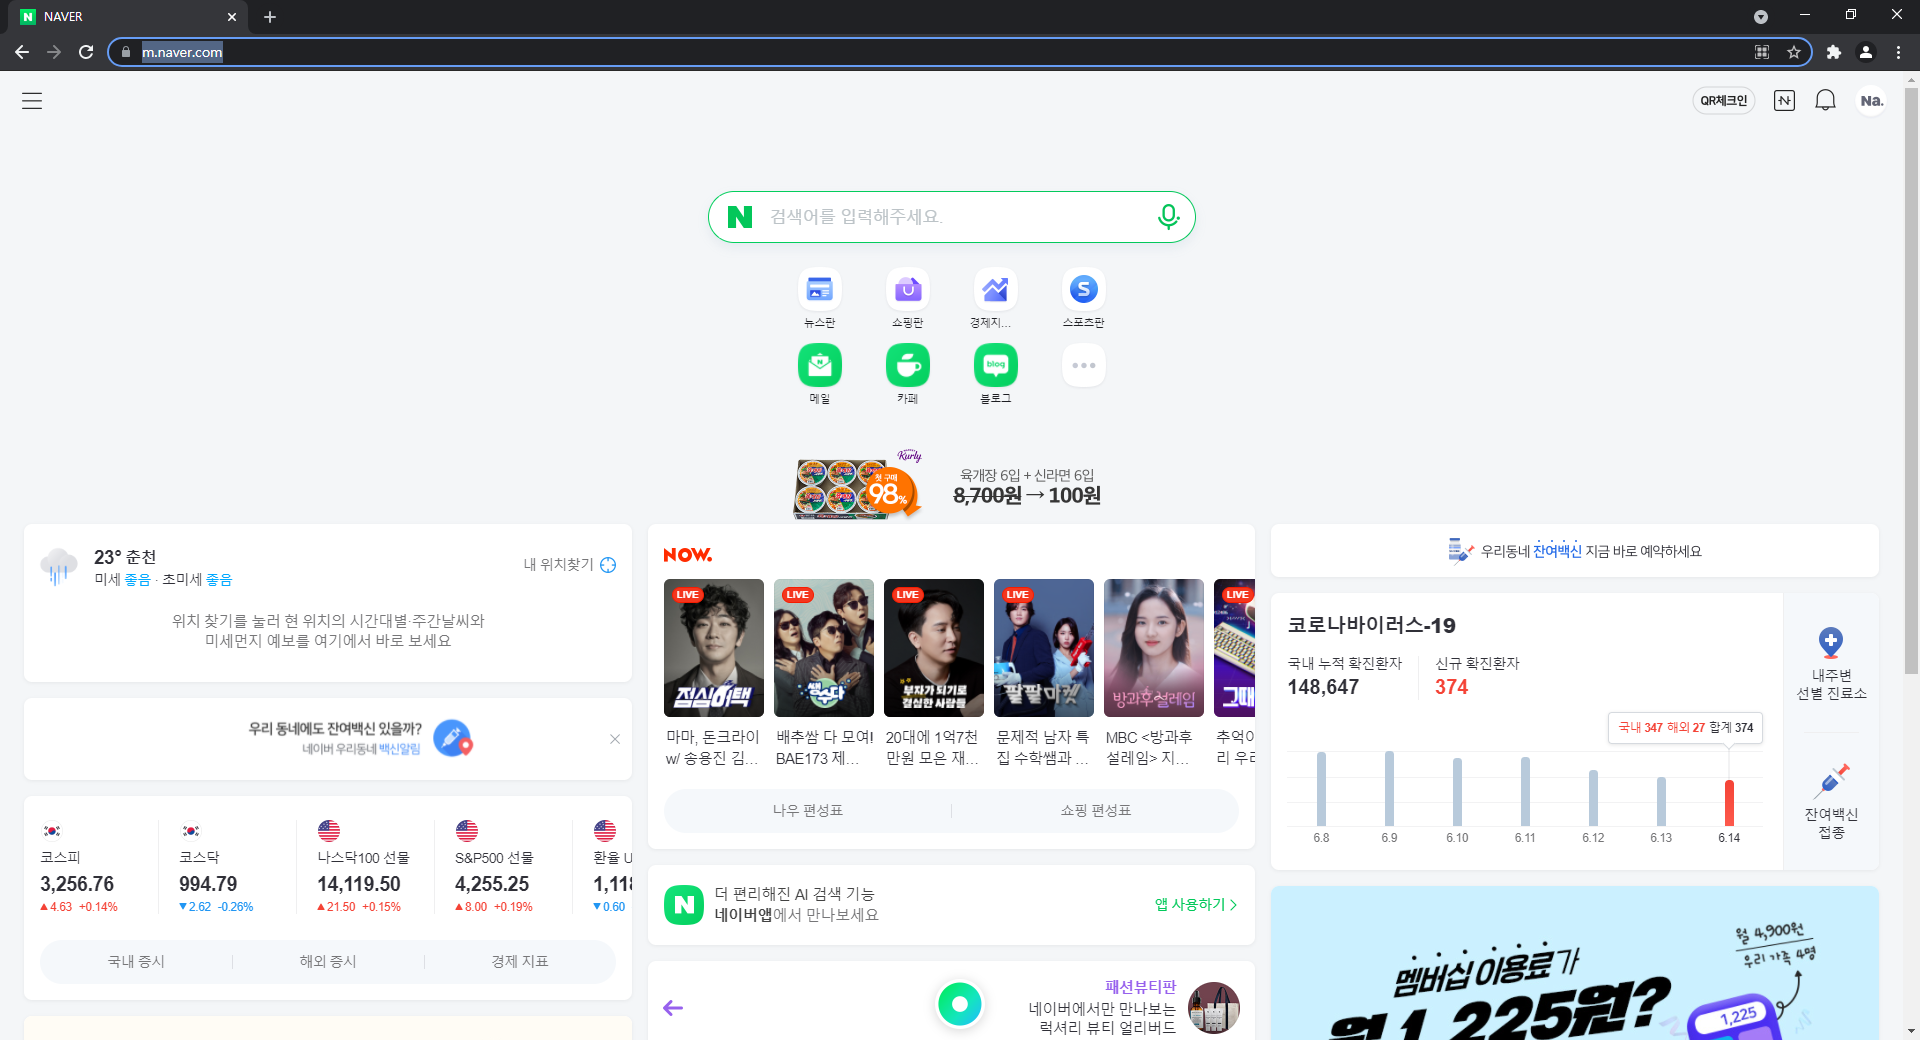Open the 배추쌈 쌩수다 live thumbnail
The width and height of the screenshot is (1920, 1040).
[824, 648]
